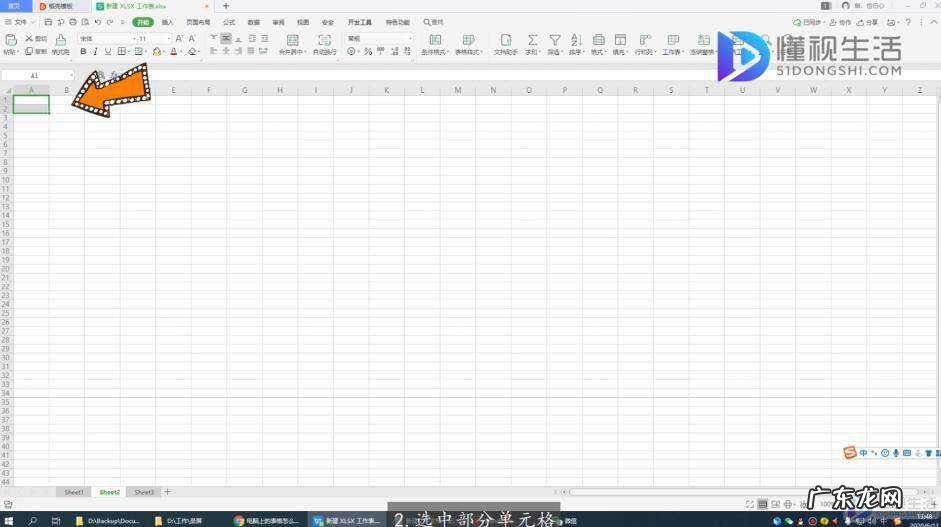The width and height of the screenshot is (941, 527).
Task: Click the Sort A-Z icon
Action: (x=575, y=44)
